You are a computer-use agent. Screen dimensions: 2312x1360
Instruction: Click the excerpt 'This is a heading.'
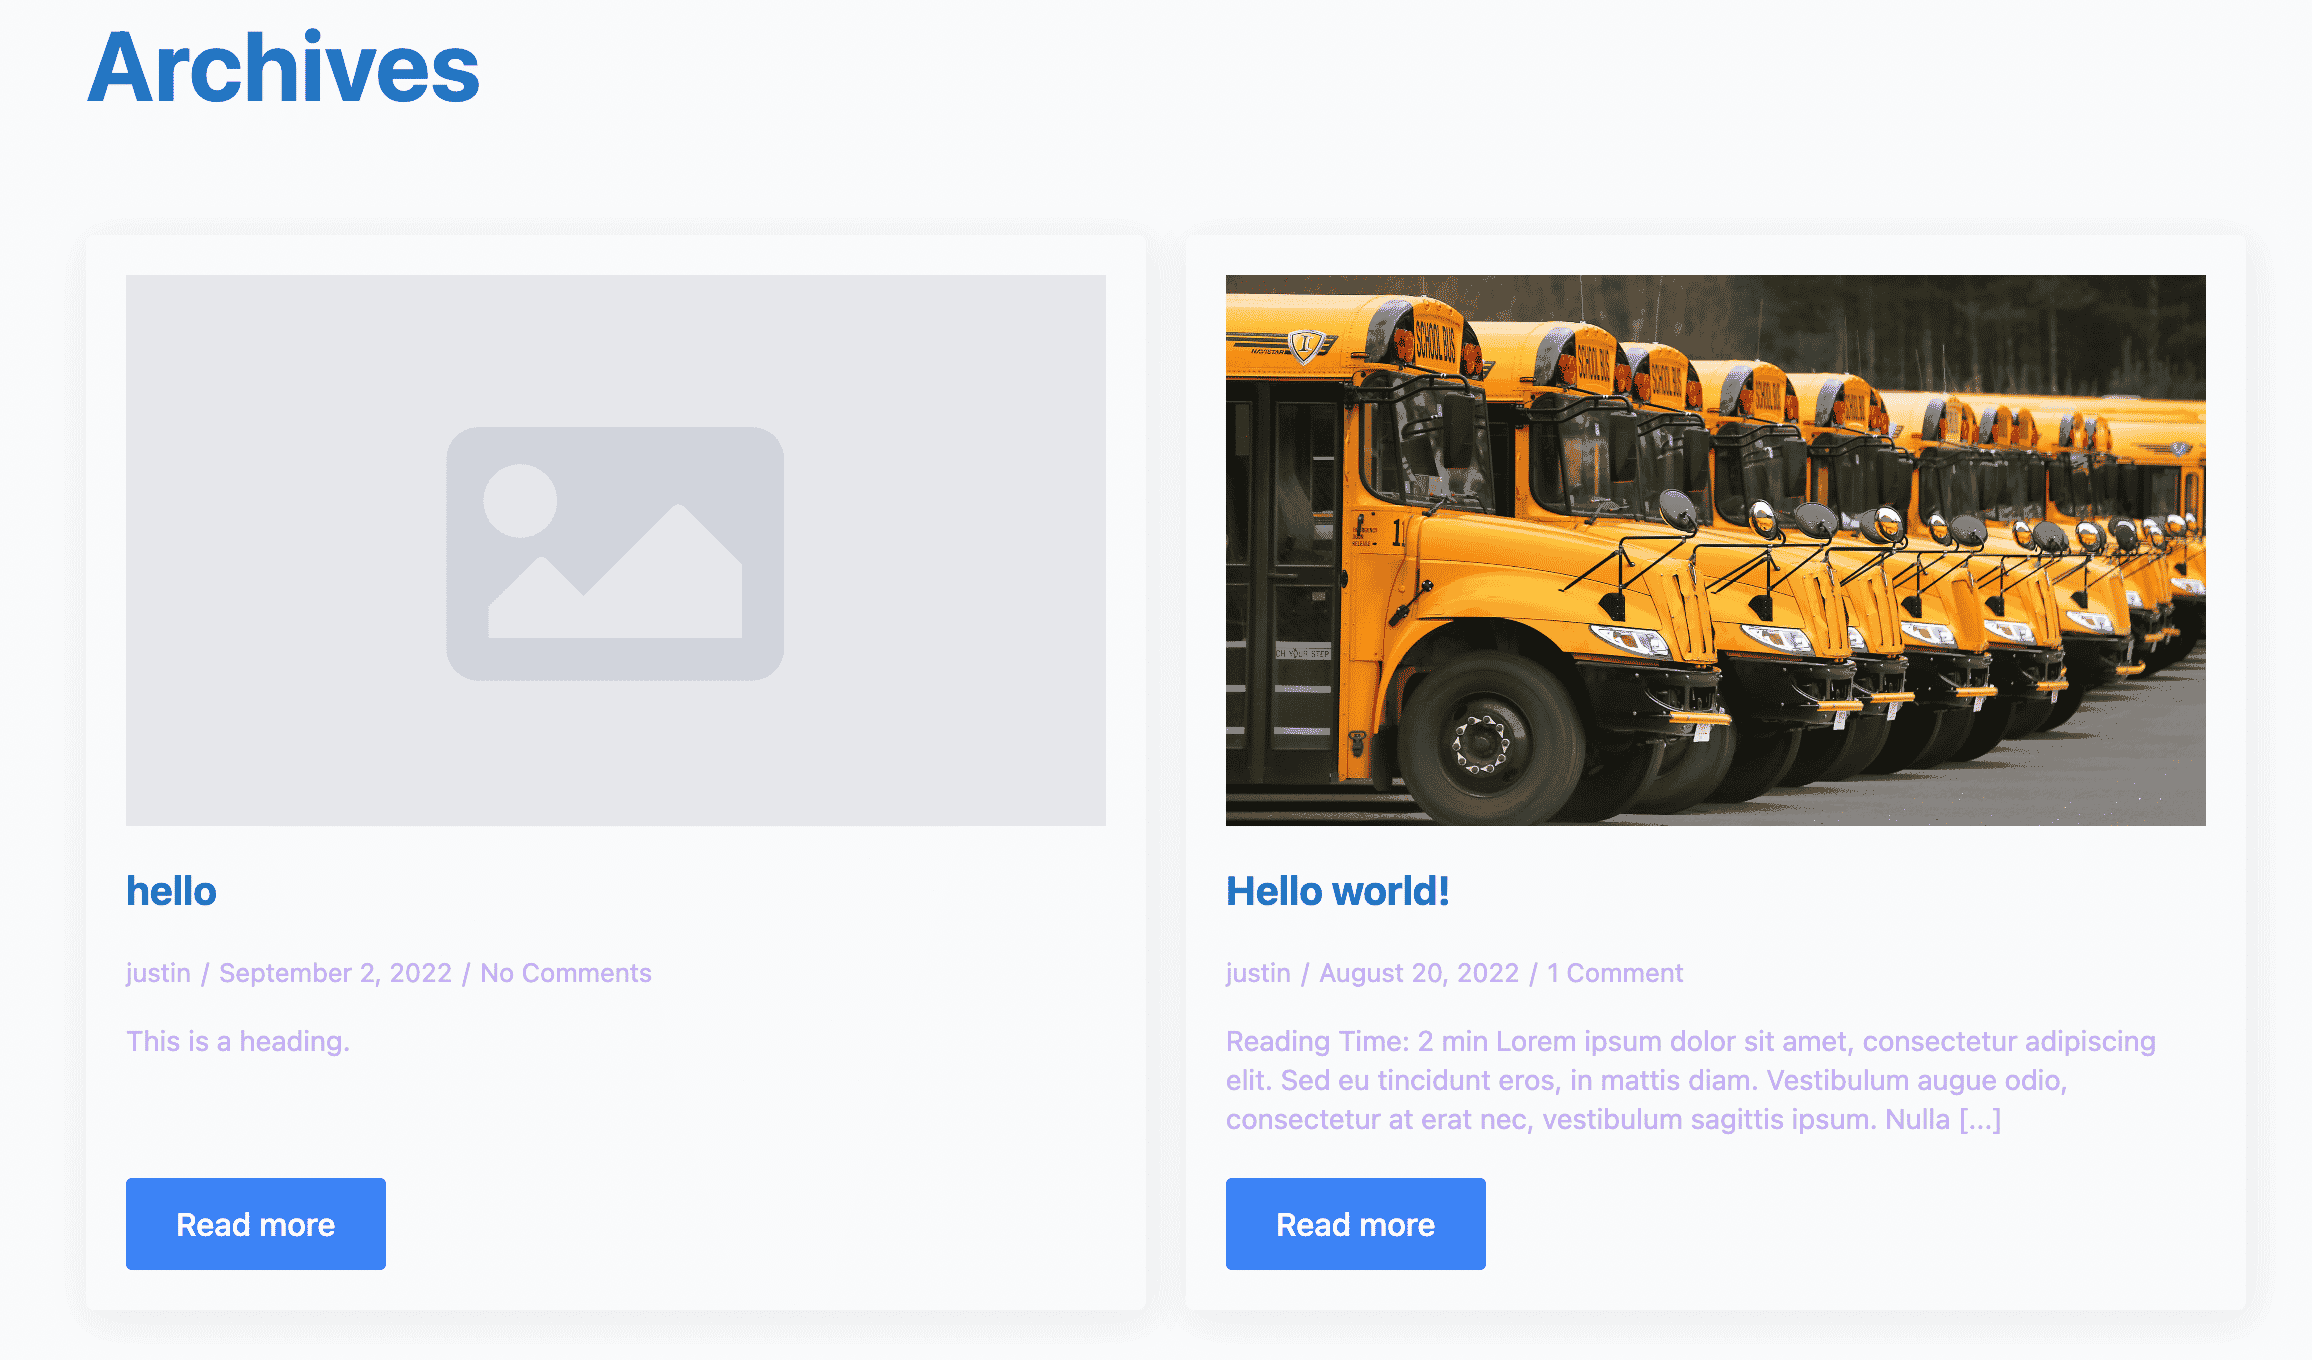[x=238, y=1041]
